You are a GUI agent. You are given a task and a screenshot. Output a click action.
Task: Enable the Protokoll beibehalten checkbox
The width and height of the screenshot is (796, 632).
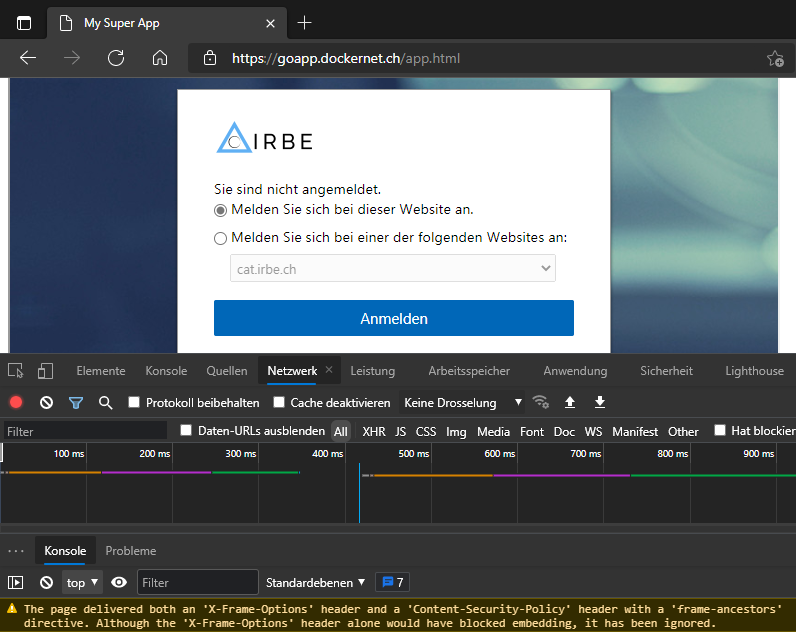[x=134, y=402]
